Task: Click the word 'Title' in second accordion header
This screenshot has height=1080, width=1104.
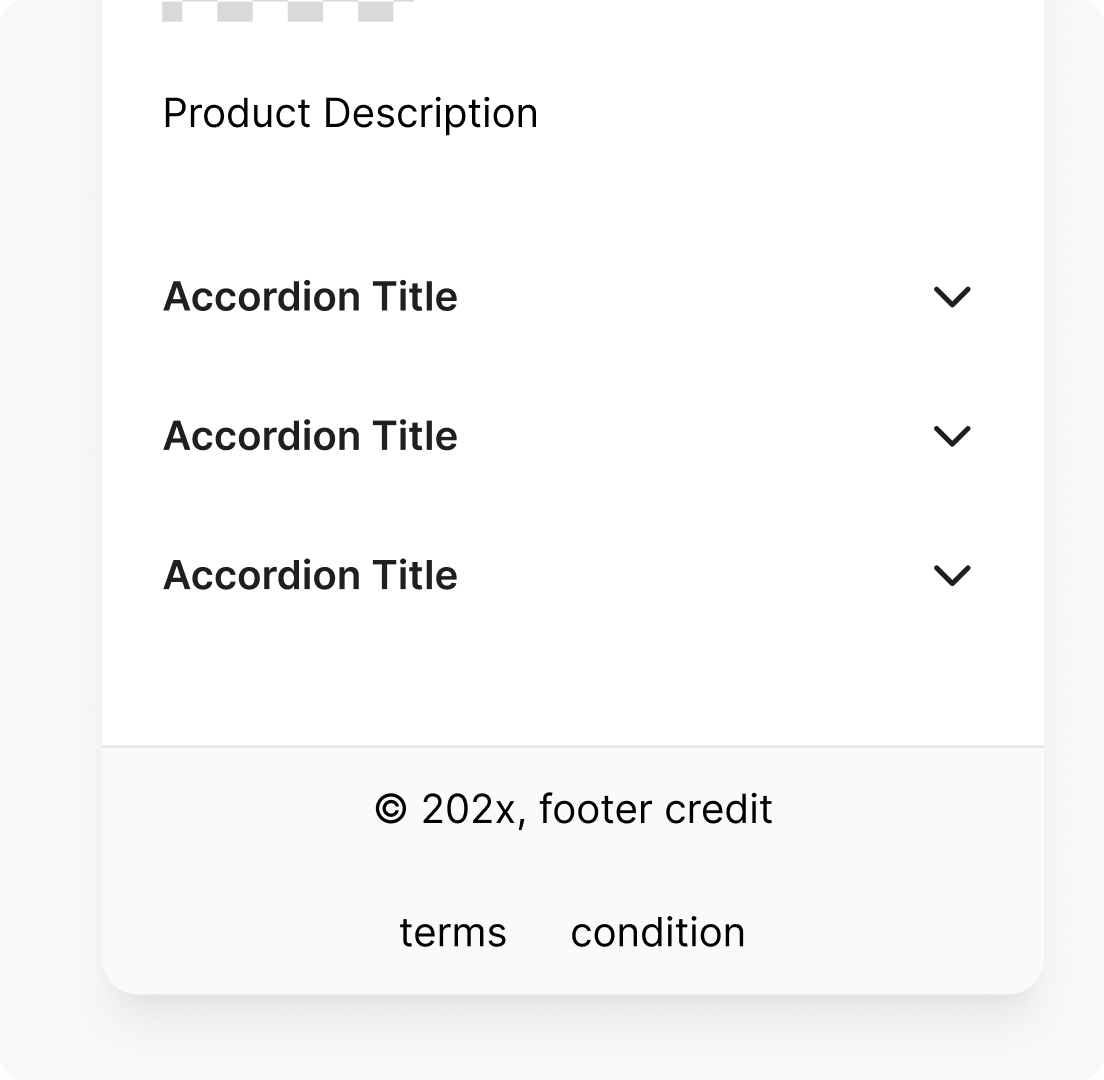Action: (x=415, y=436)
